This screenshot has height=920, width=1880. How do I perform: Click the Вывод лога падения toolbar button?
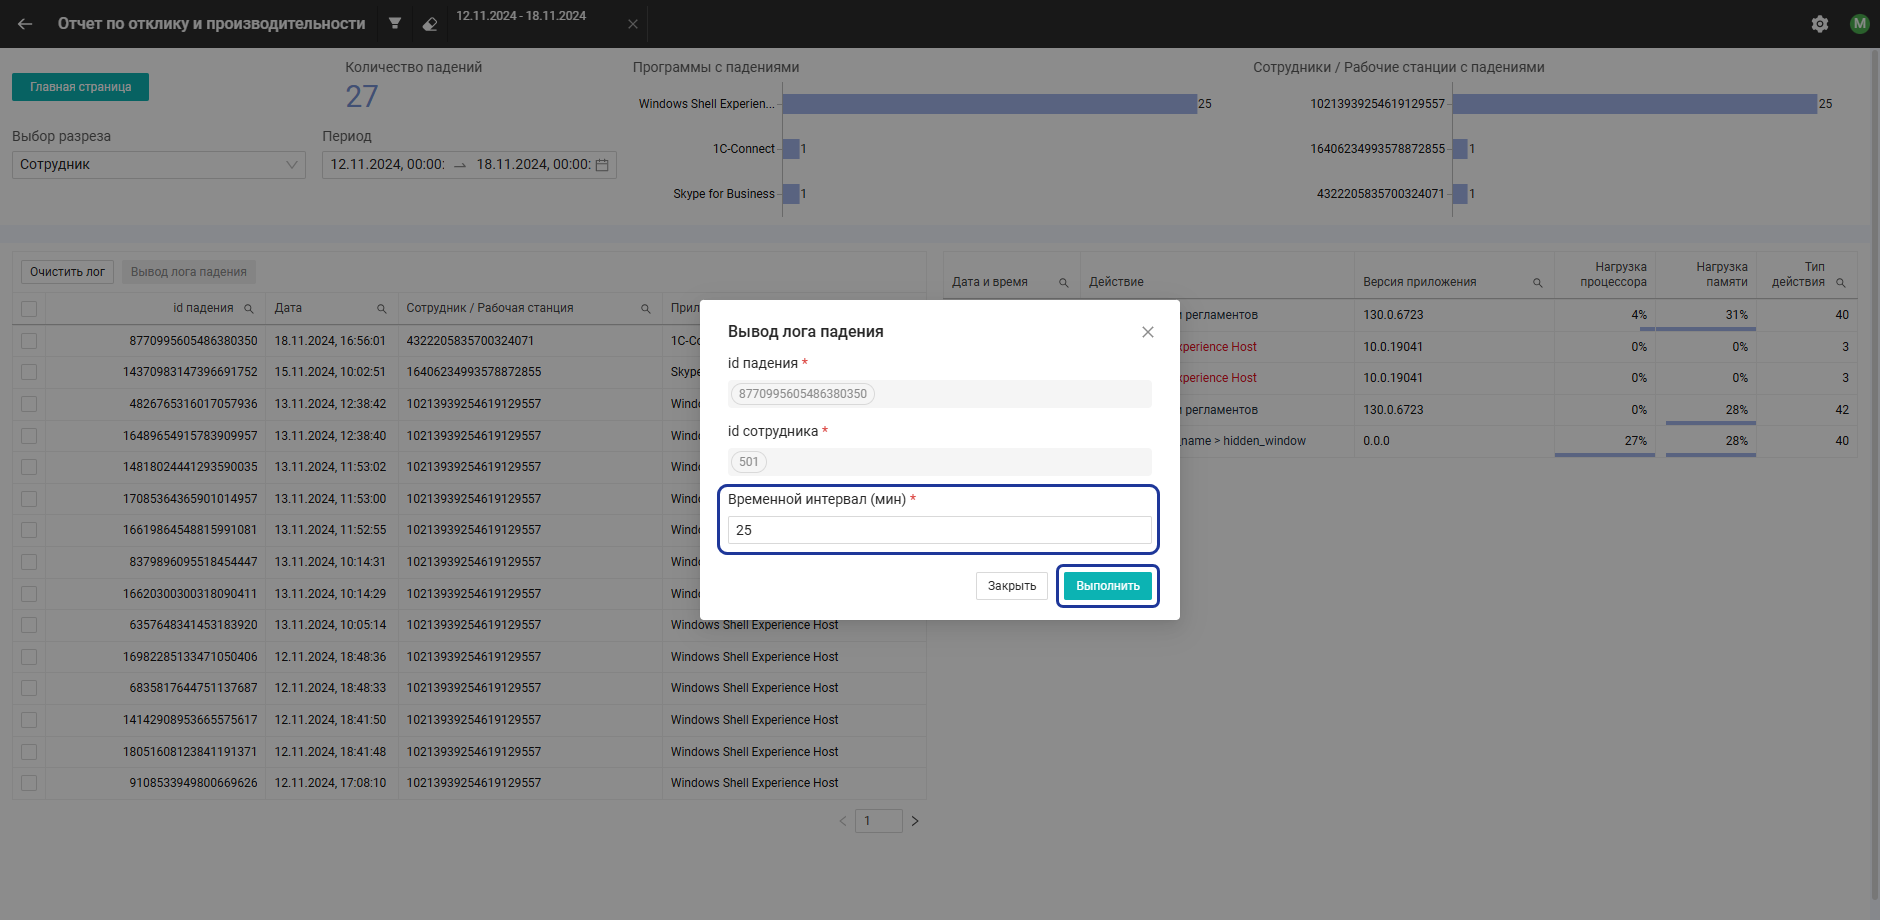pyautogui.click(x=189, y=272)
